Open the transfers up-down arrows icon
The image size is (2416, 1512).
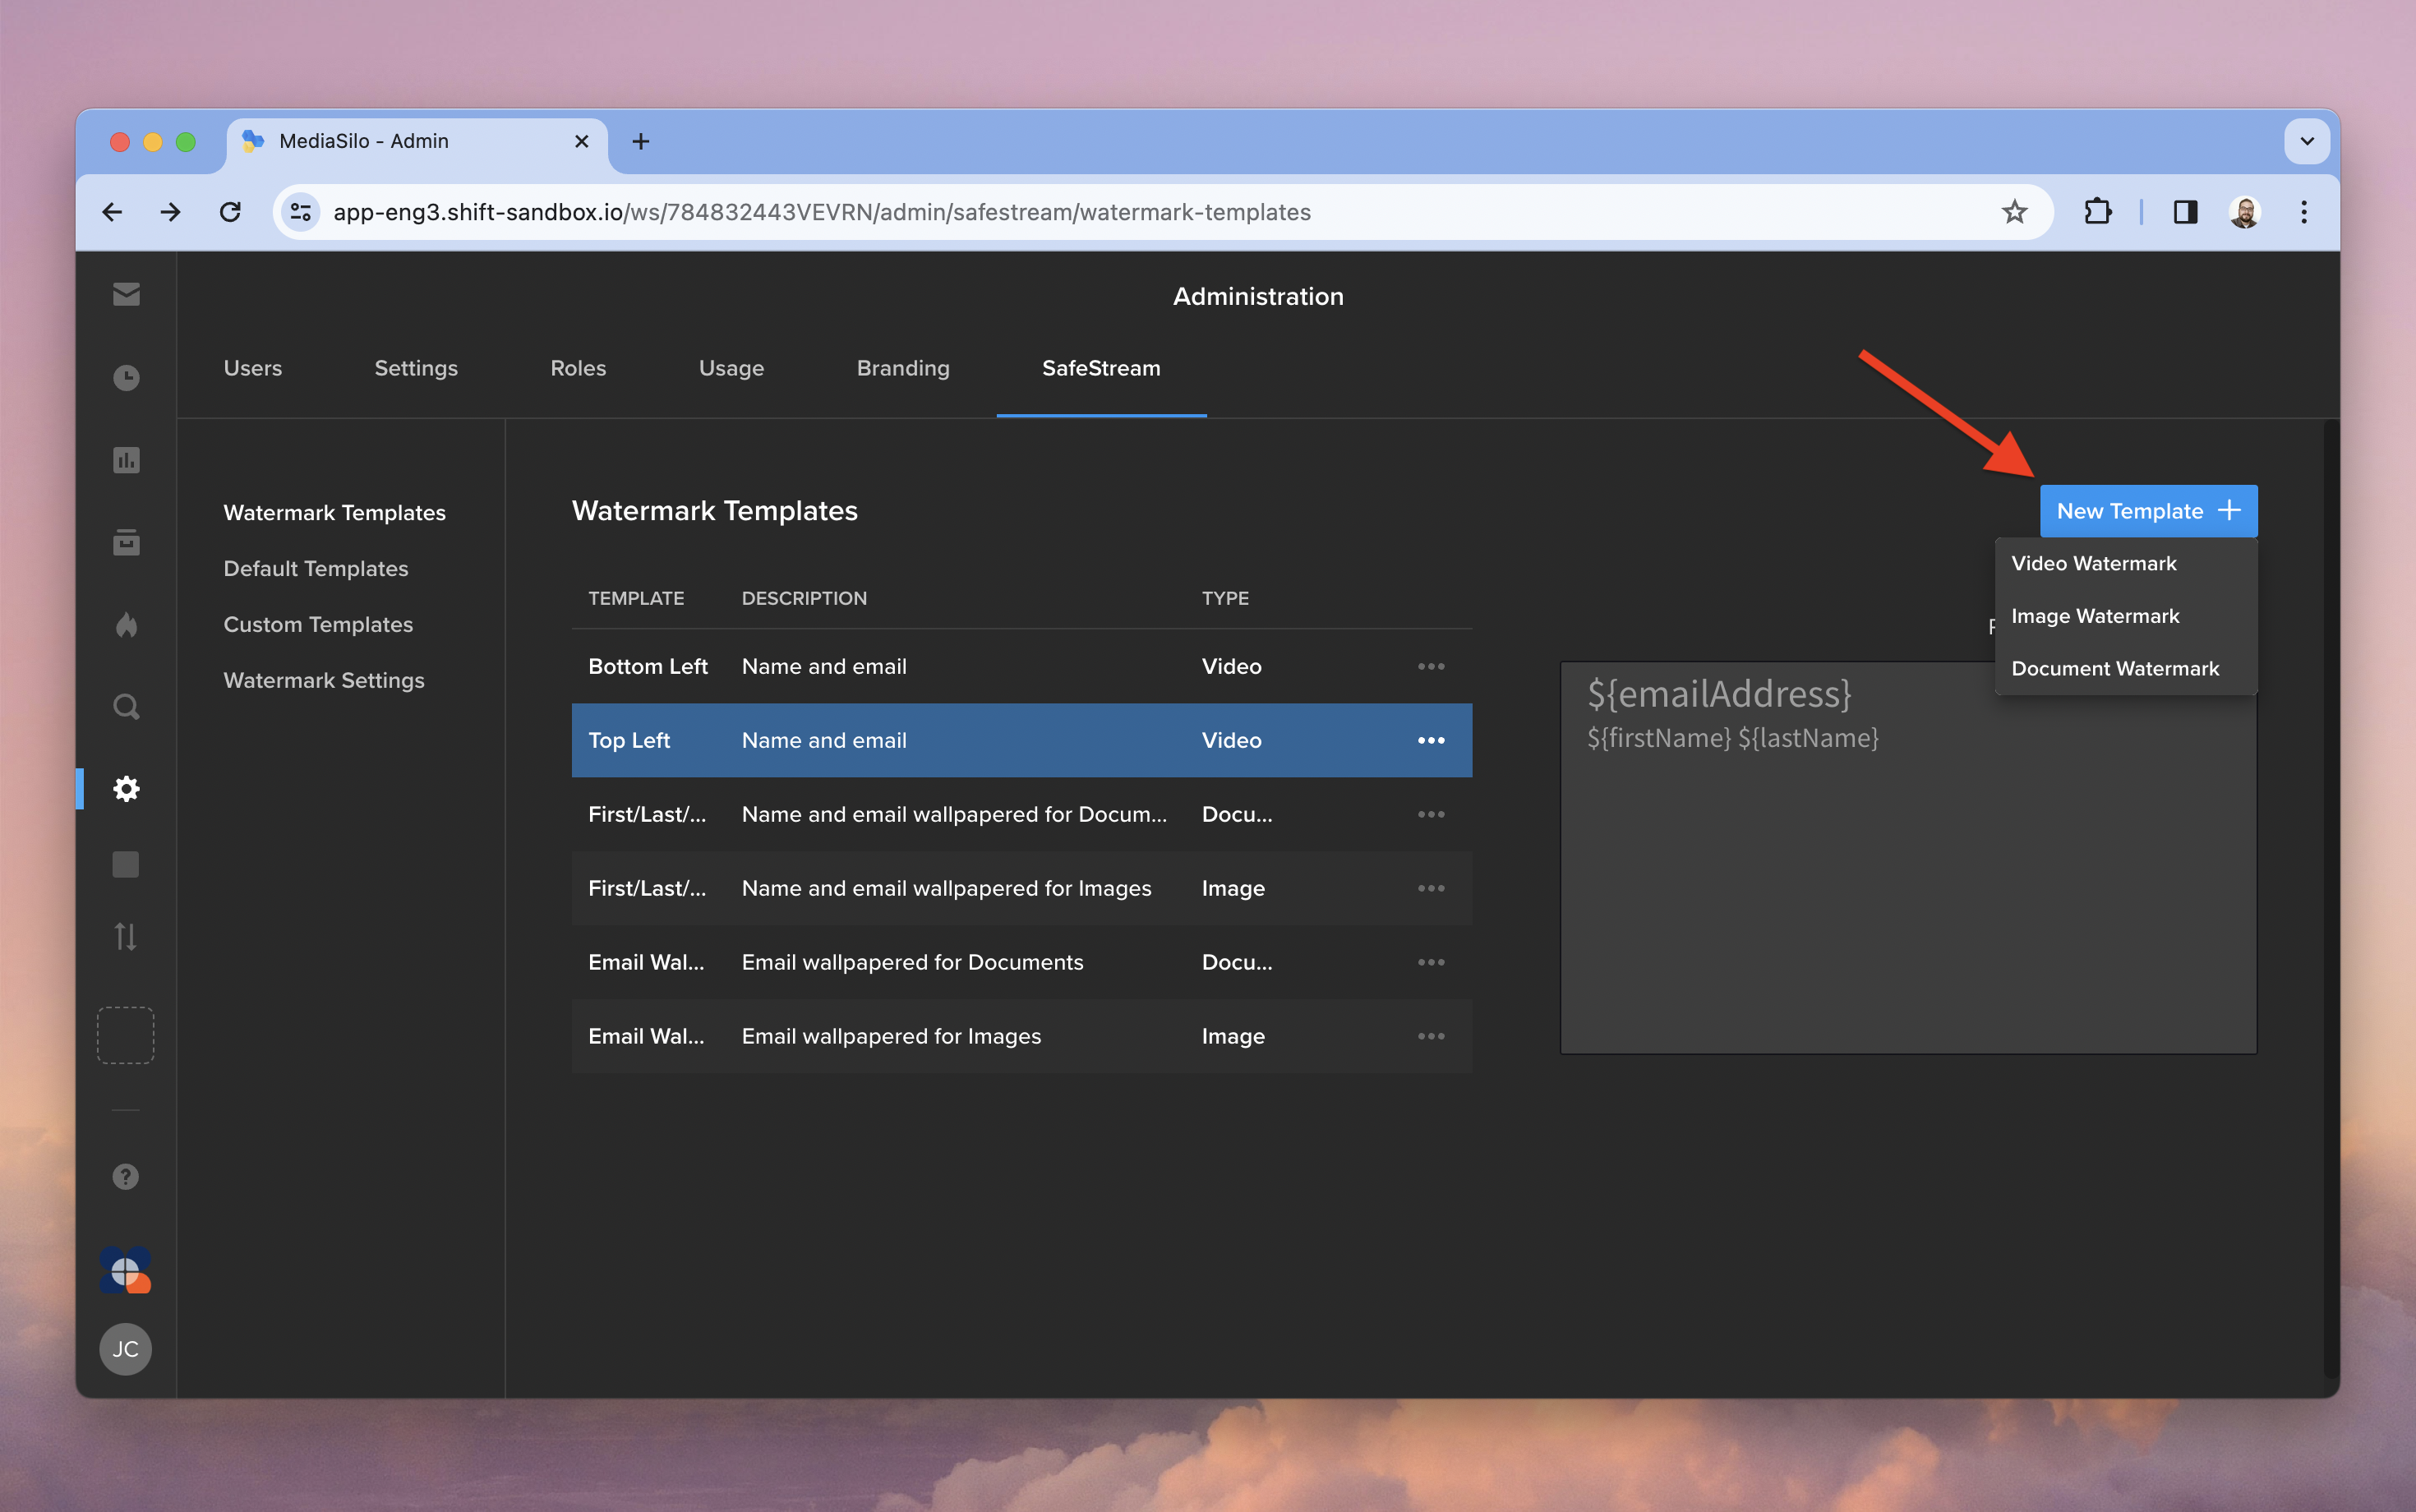coord(126,937)
